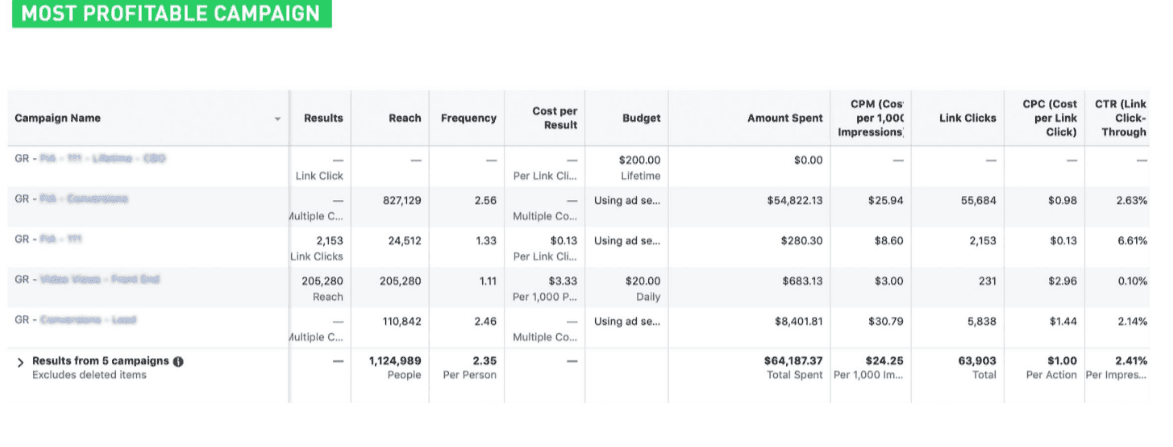The image size is (1173, 447).
Task: Open the Campaign Name column sort dropdown arrow
Action: (x=278, y=119)
